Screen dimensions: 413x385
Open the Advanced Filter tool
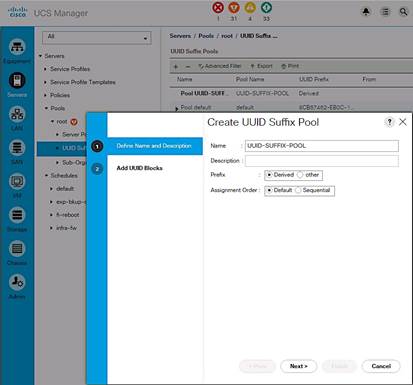[220, 66]
